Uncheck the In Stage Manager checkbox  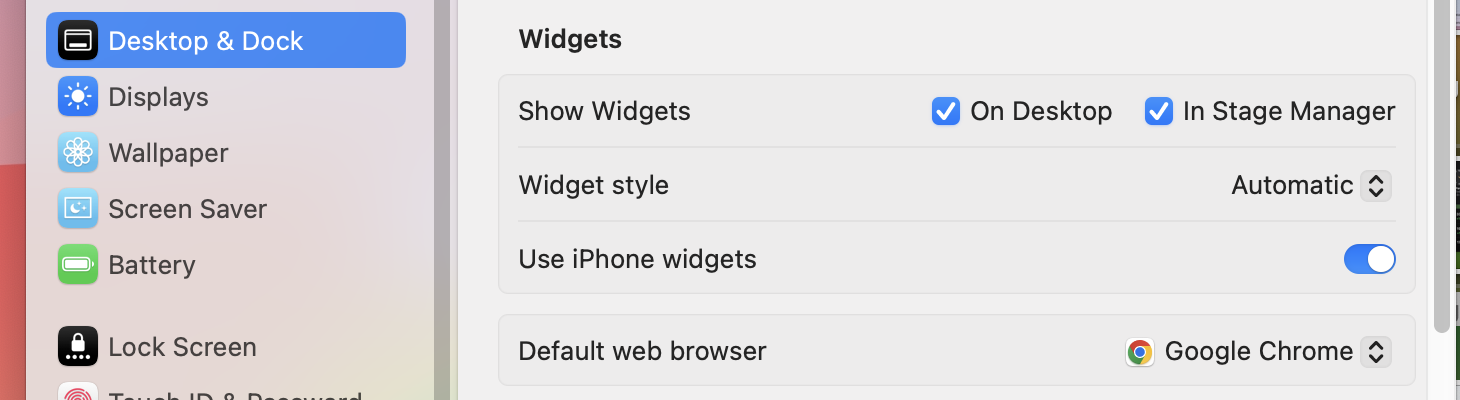[1159, 111]
